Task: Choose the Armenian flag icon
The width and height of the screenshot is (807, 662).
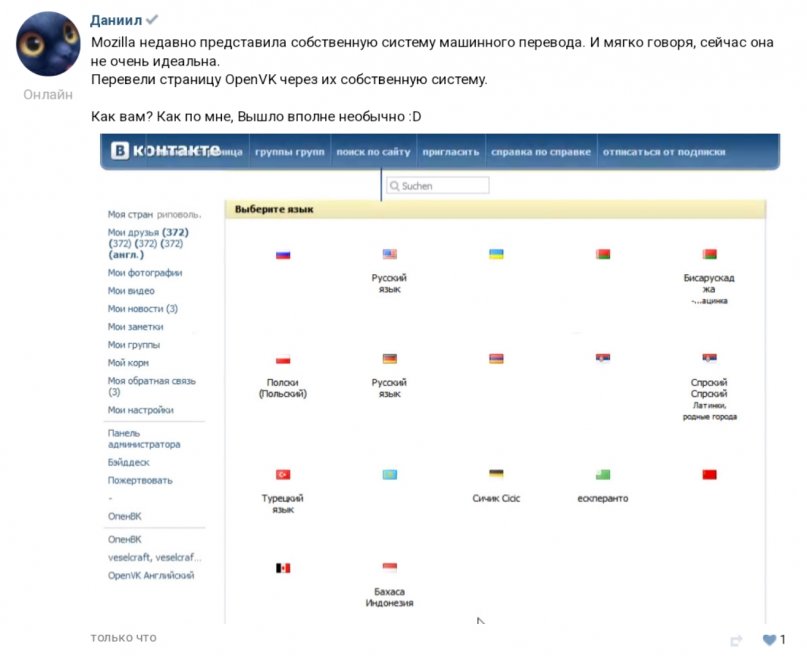Action: coord(496,358)
